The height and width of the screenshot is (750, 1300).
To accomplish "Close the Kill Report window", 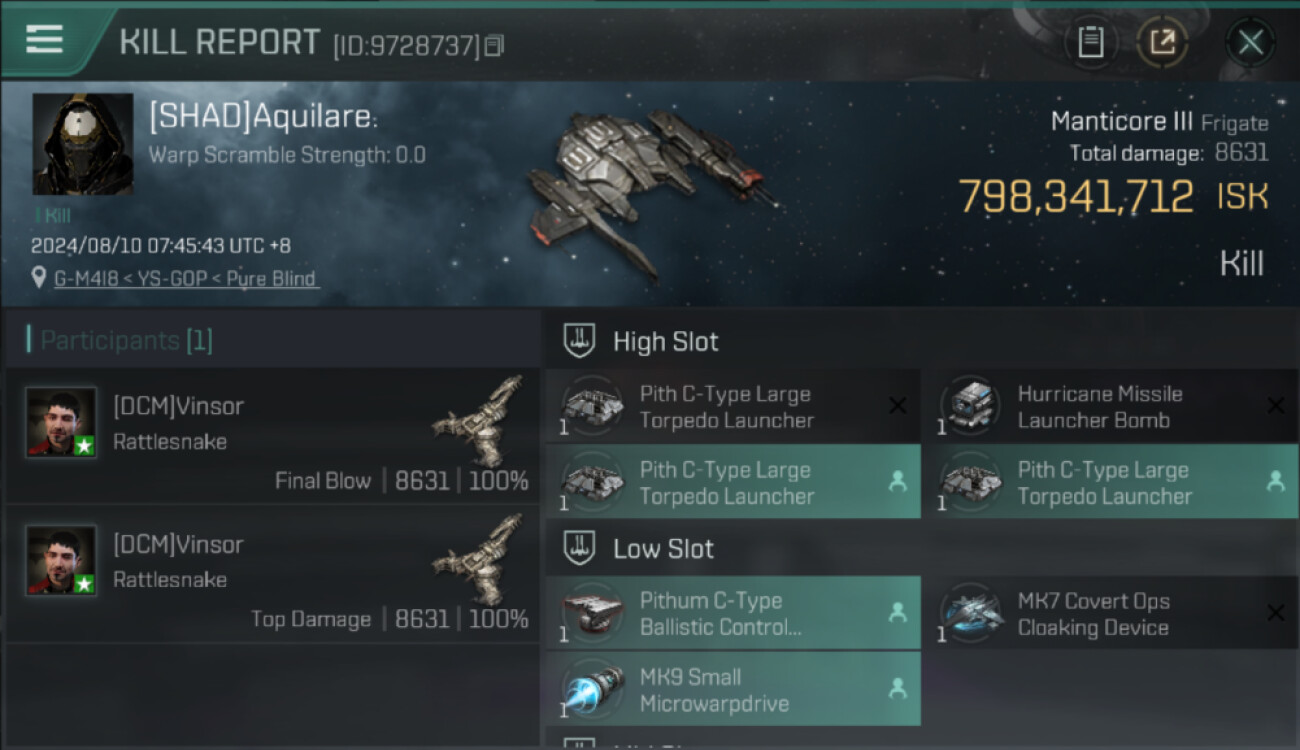I will point(1250,42).
